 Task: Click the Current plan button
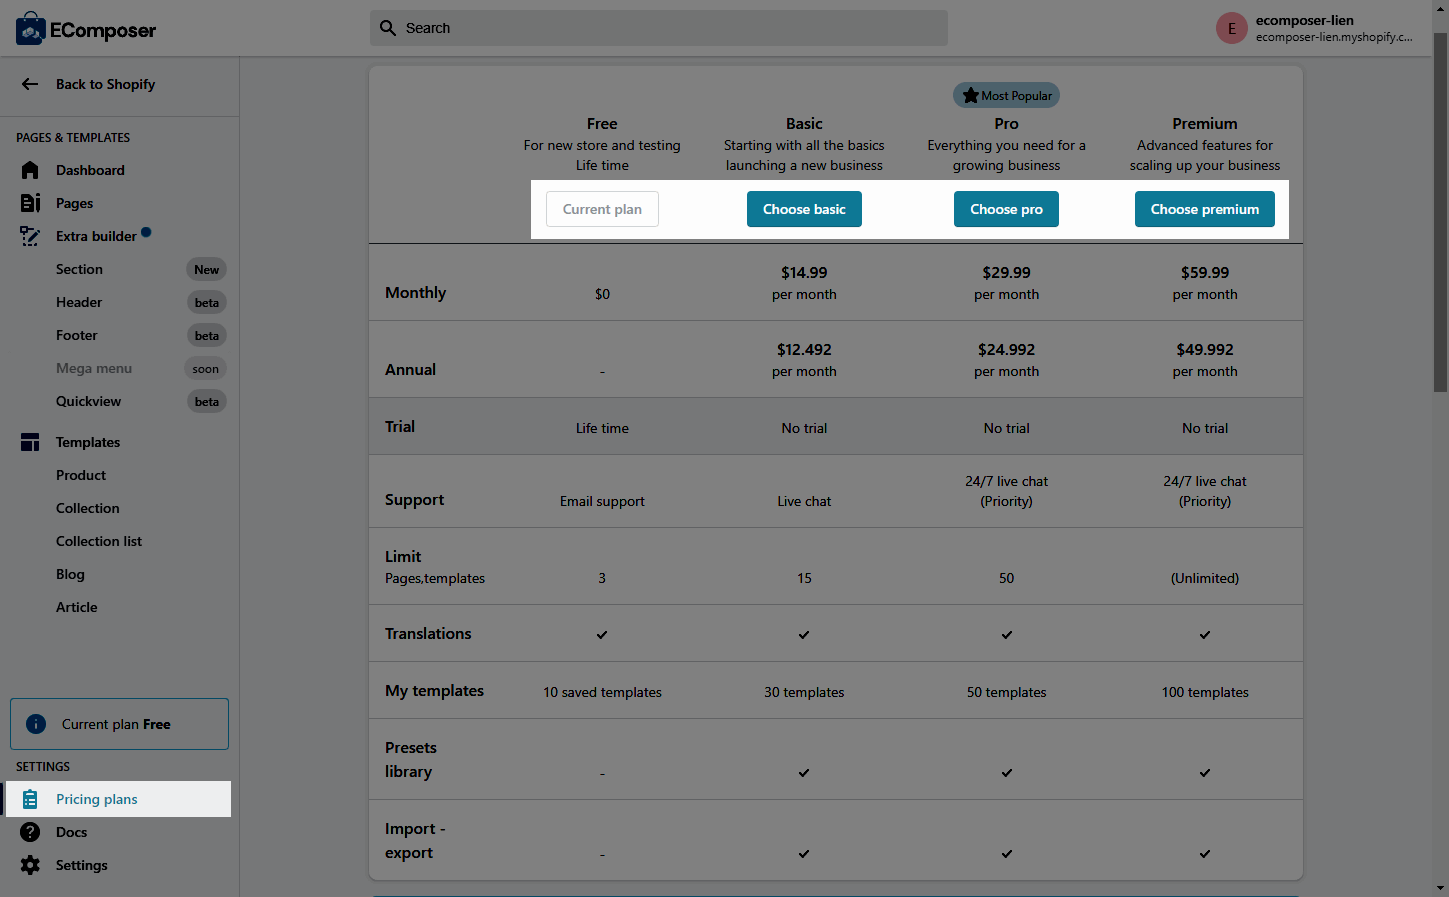602,209
